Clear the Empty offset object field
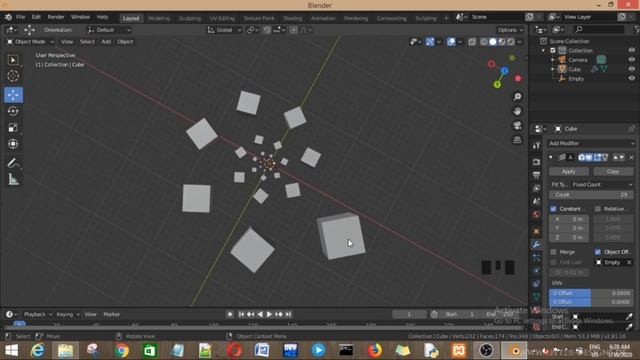Image resolution: width=640 pixels, height=360 pixels. [629, 262]
